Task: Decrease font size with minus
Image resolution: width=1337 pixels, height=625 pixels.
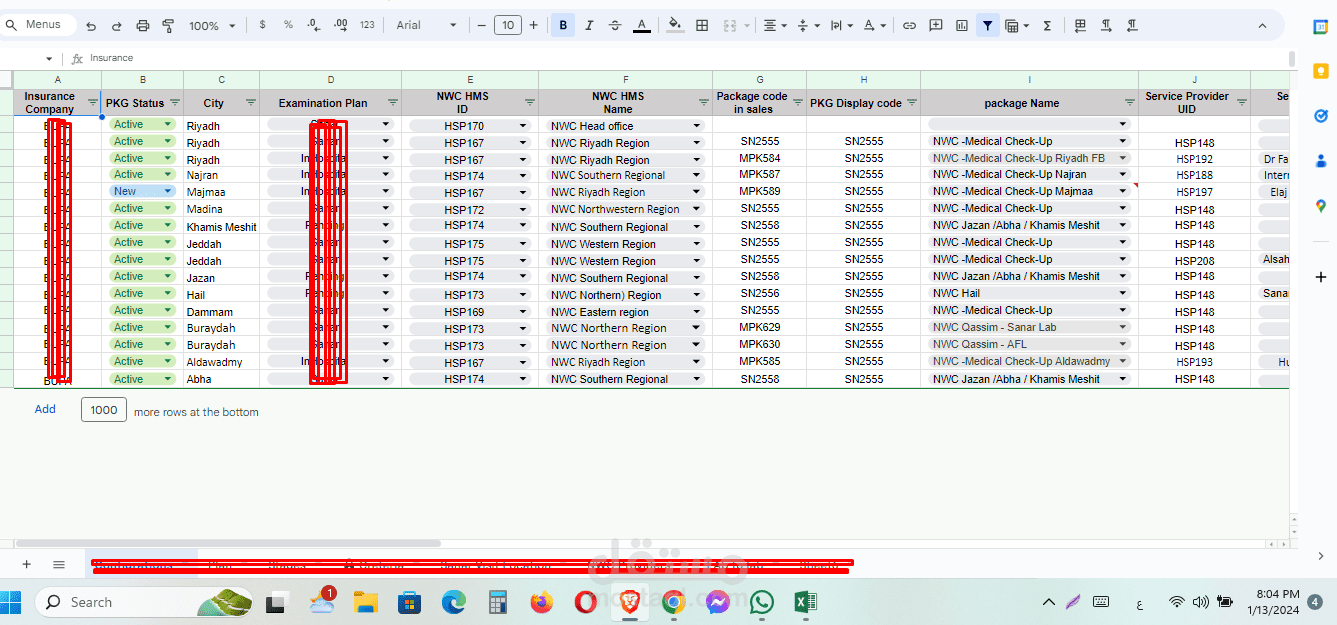Action: pos(482,25)
